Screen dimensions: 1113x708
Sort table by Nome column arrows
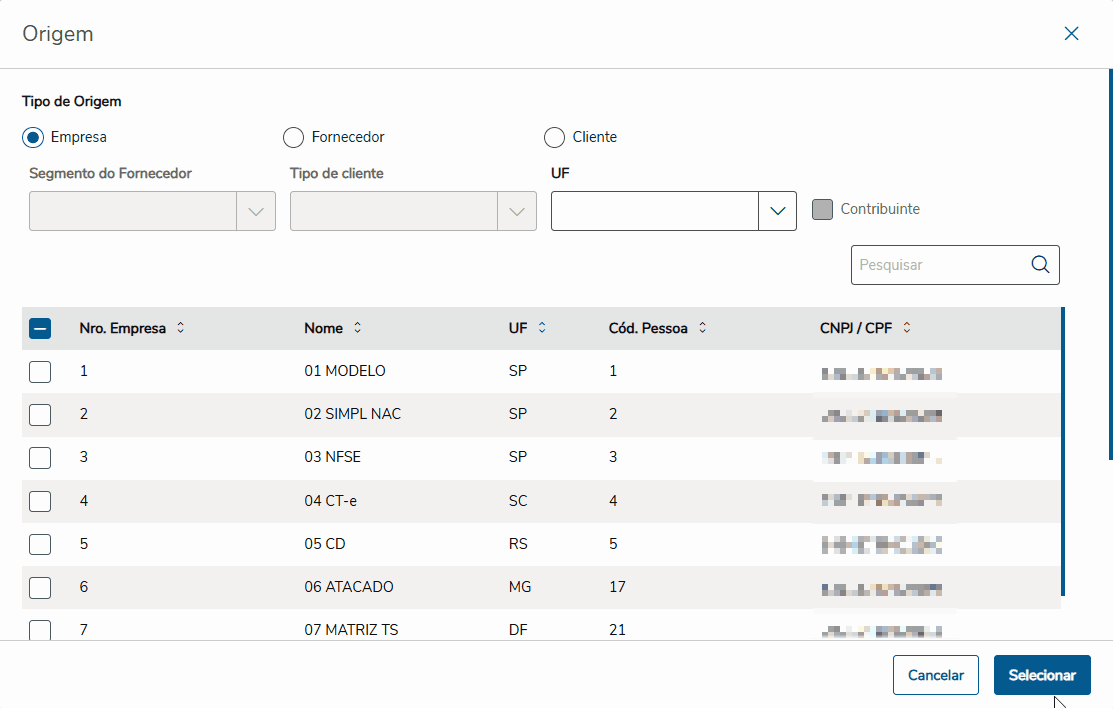tap(358, 328)
